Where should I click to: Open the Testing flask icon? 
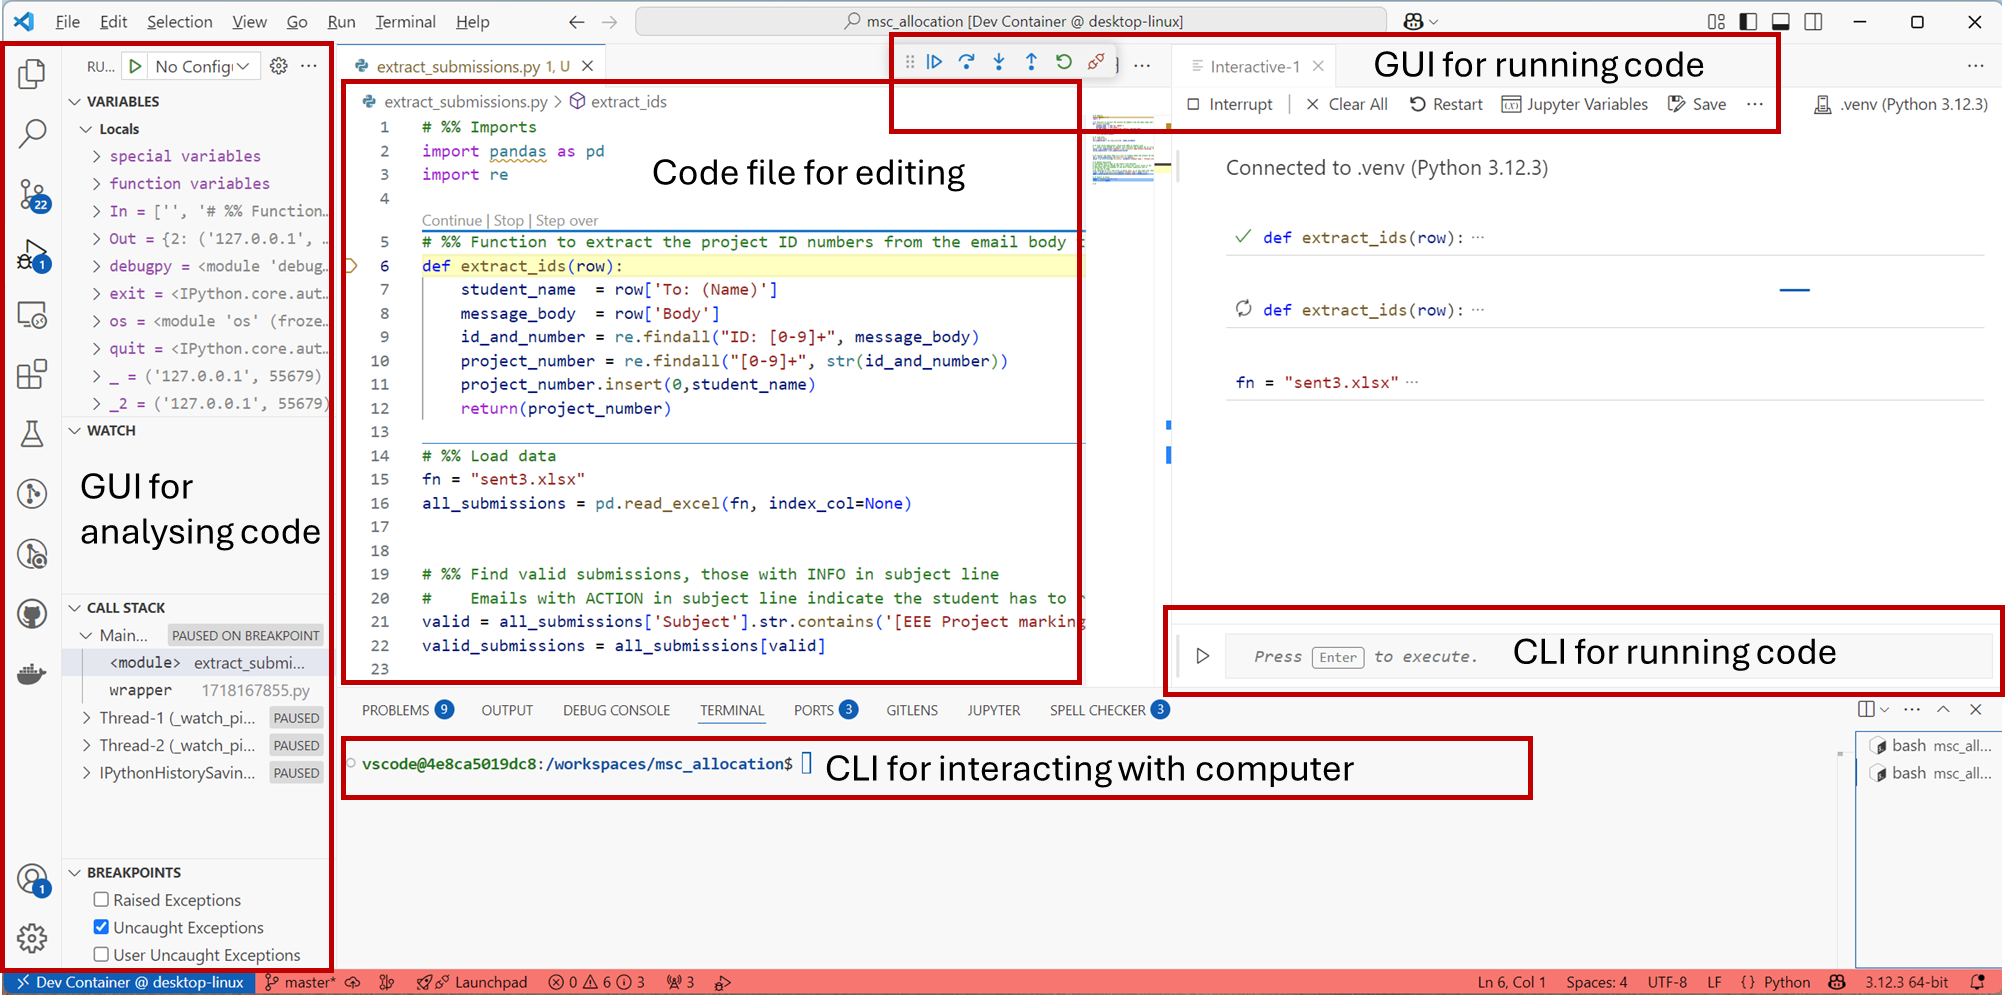pos(32,434)
